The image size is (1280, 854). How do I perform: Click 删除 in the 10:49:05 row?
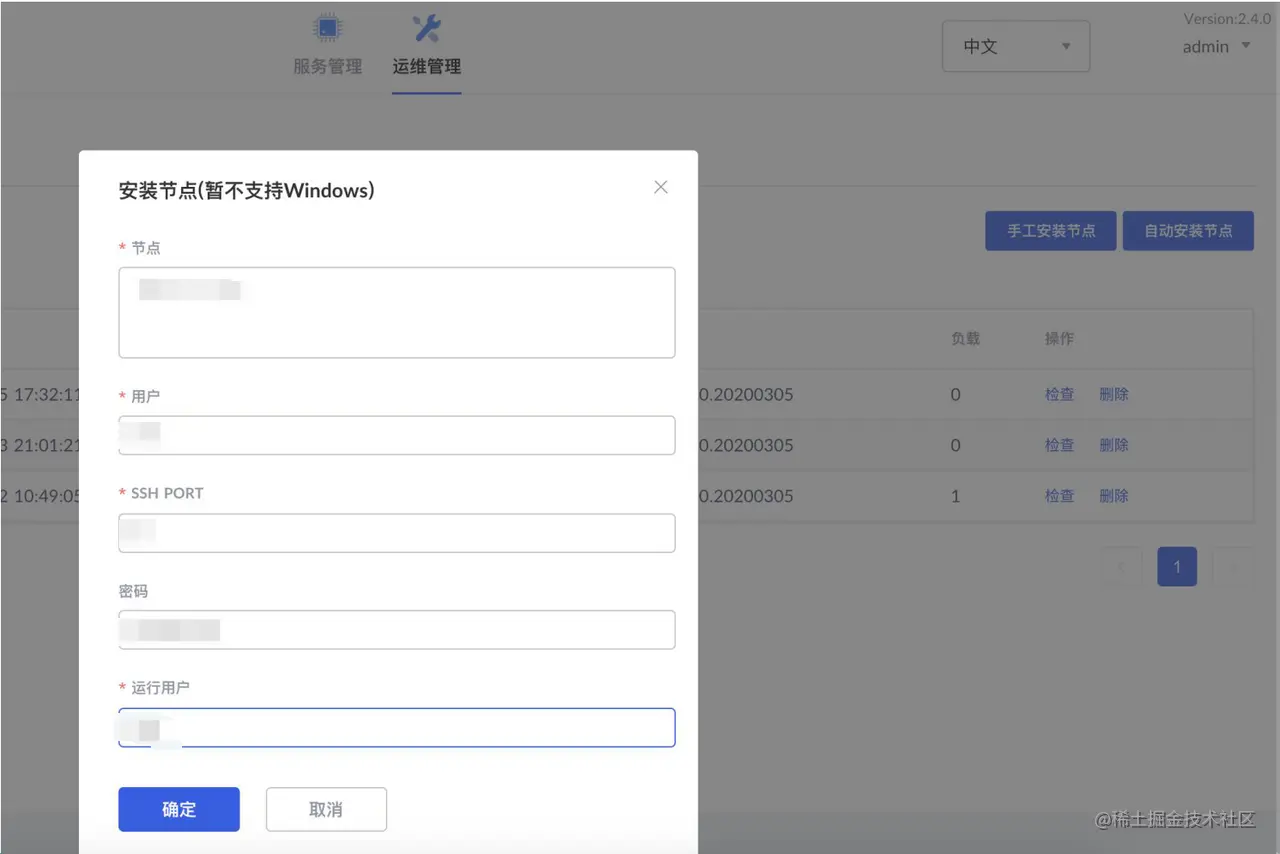(1114, 496)
